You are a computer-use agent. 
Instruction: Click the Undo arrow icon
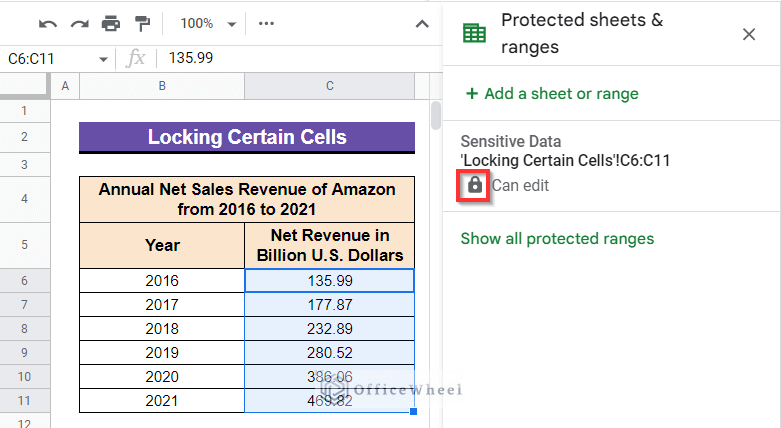48,23
